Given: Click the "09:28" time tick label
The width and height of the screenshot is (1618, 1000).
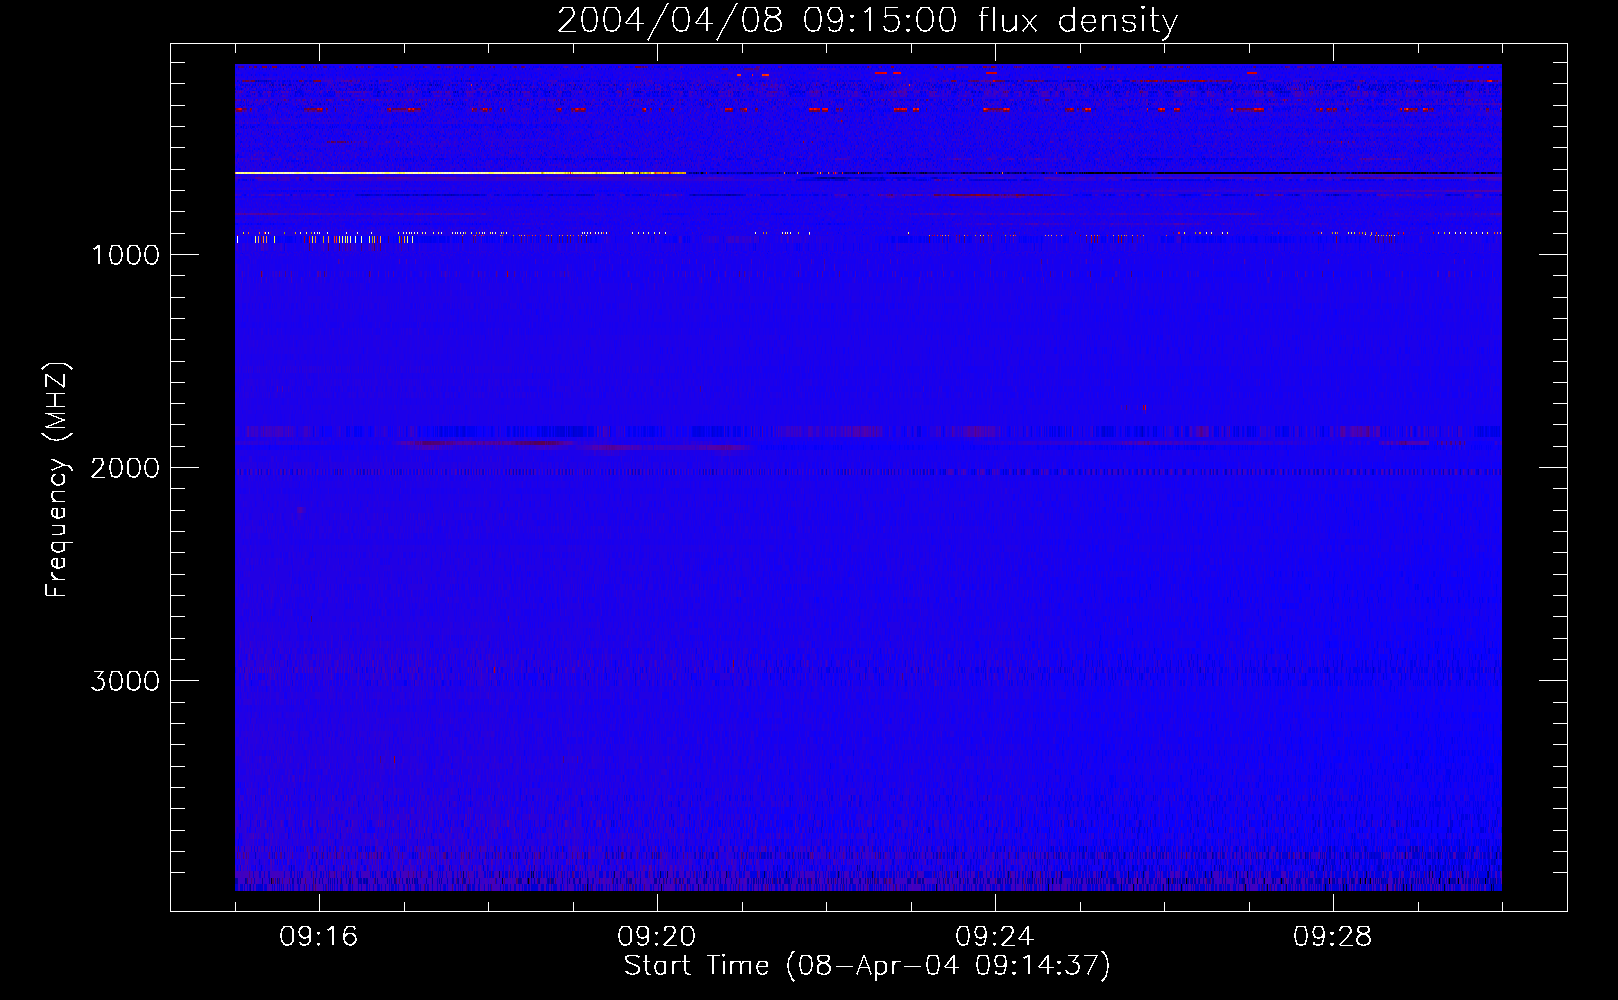Looking at the screenshot, I should (x=1333, y=937).
